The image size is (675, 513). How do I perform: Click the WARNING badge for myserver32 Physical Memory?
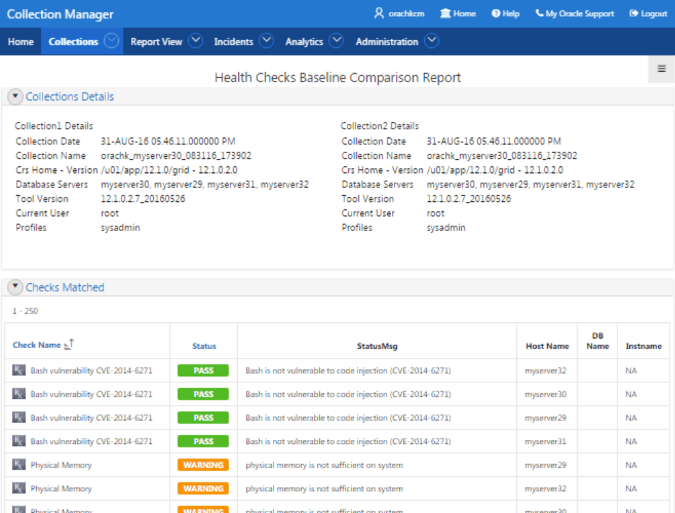pos(203,488)
